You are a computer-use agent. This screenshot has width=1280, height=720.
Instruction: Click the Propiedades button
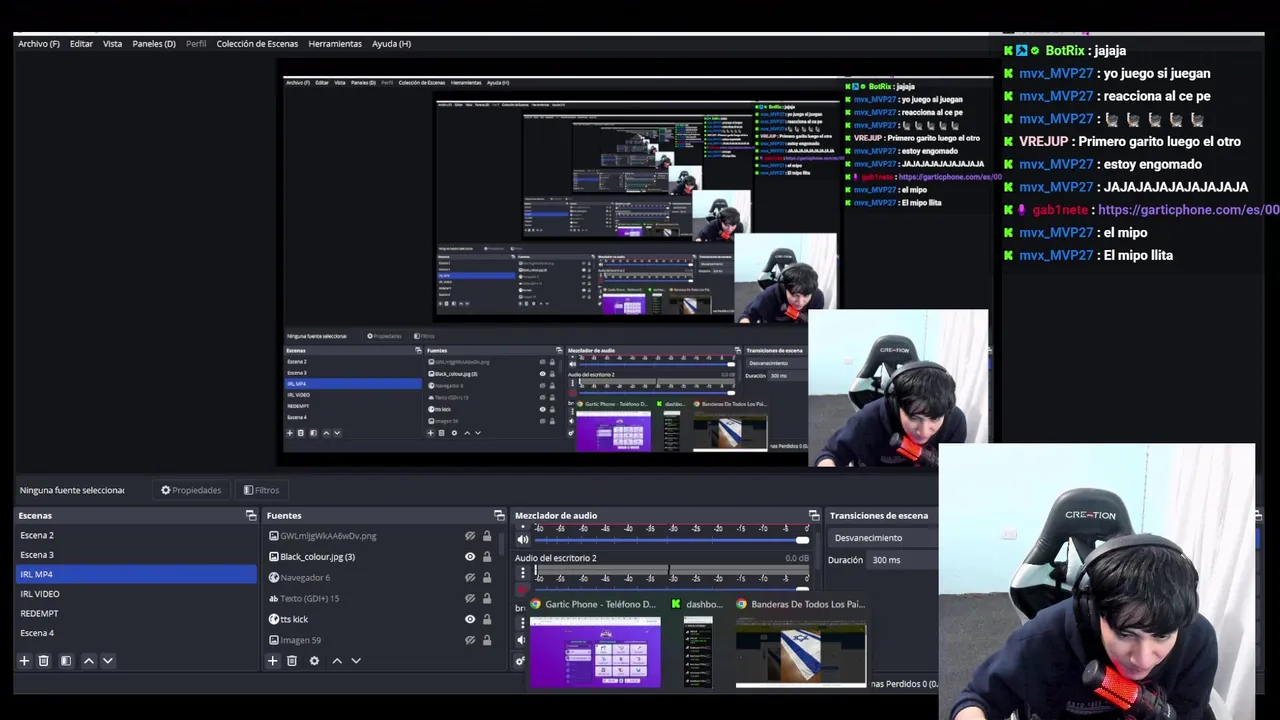(191, 490)
